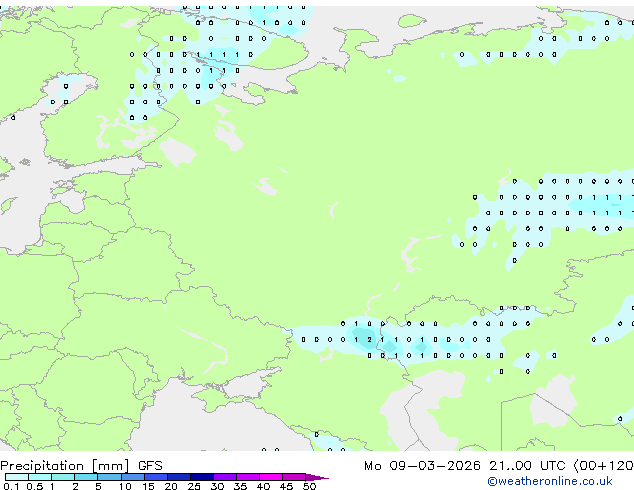Screen dimensions: 634x490
Task: Click the 10 to 15 mm legend swatch
Action: click(x=133, y=477)
